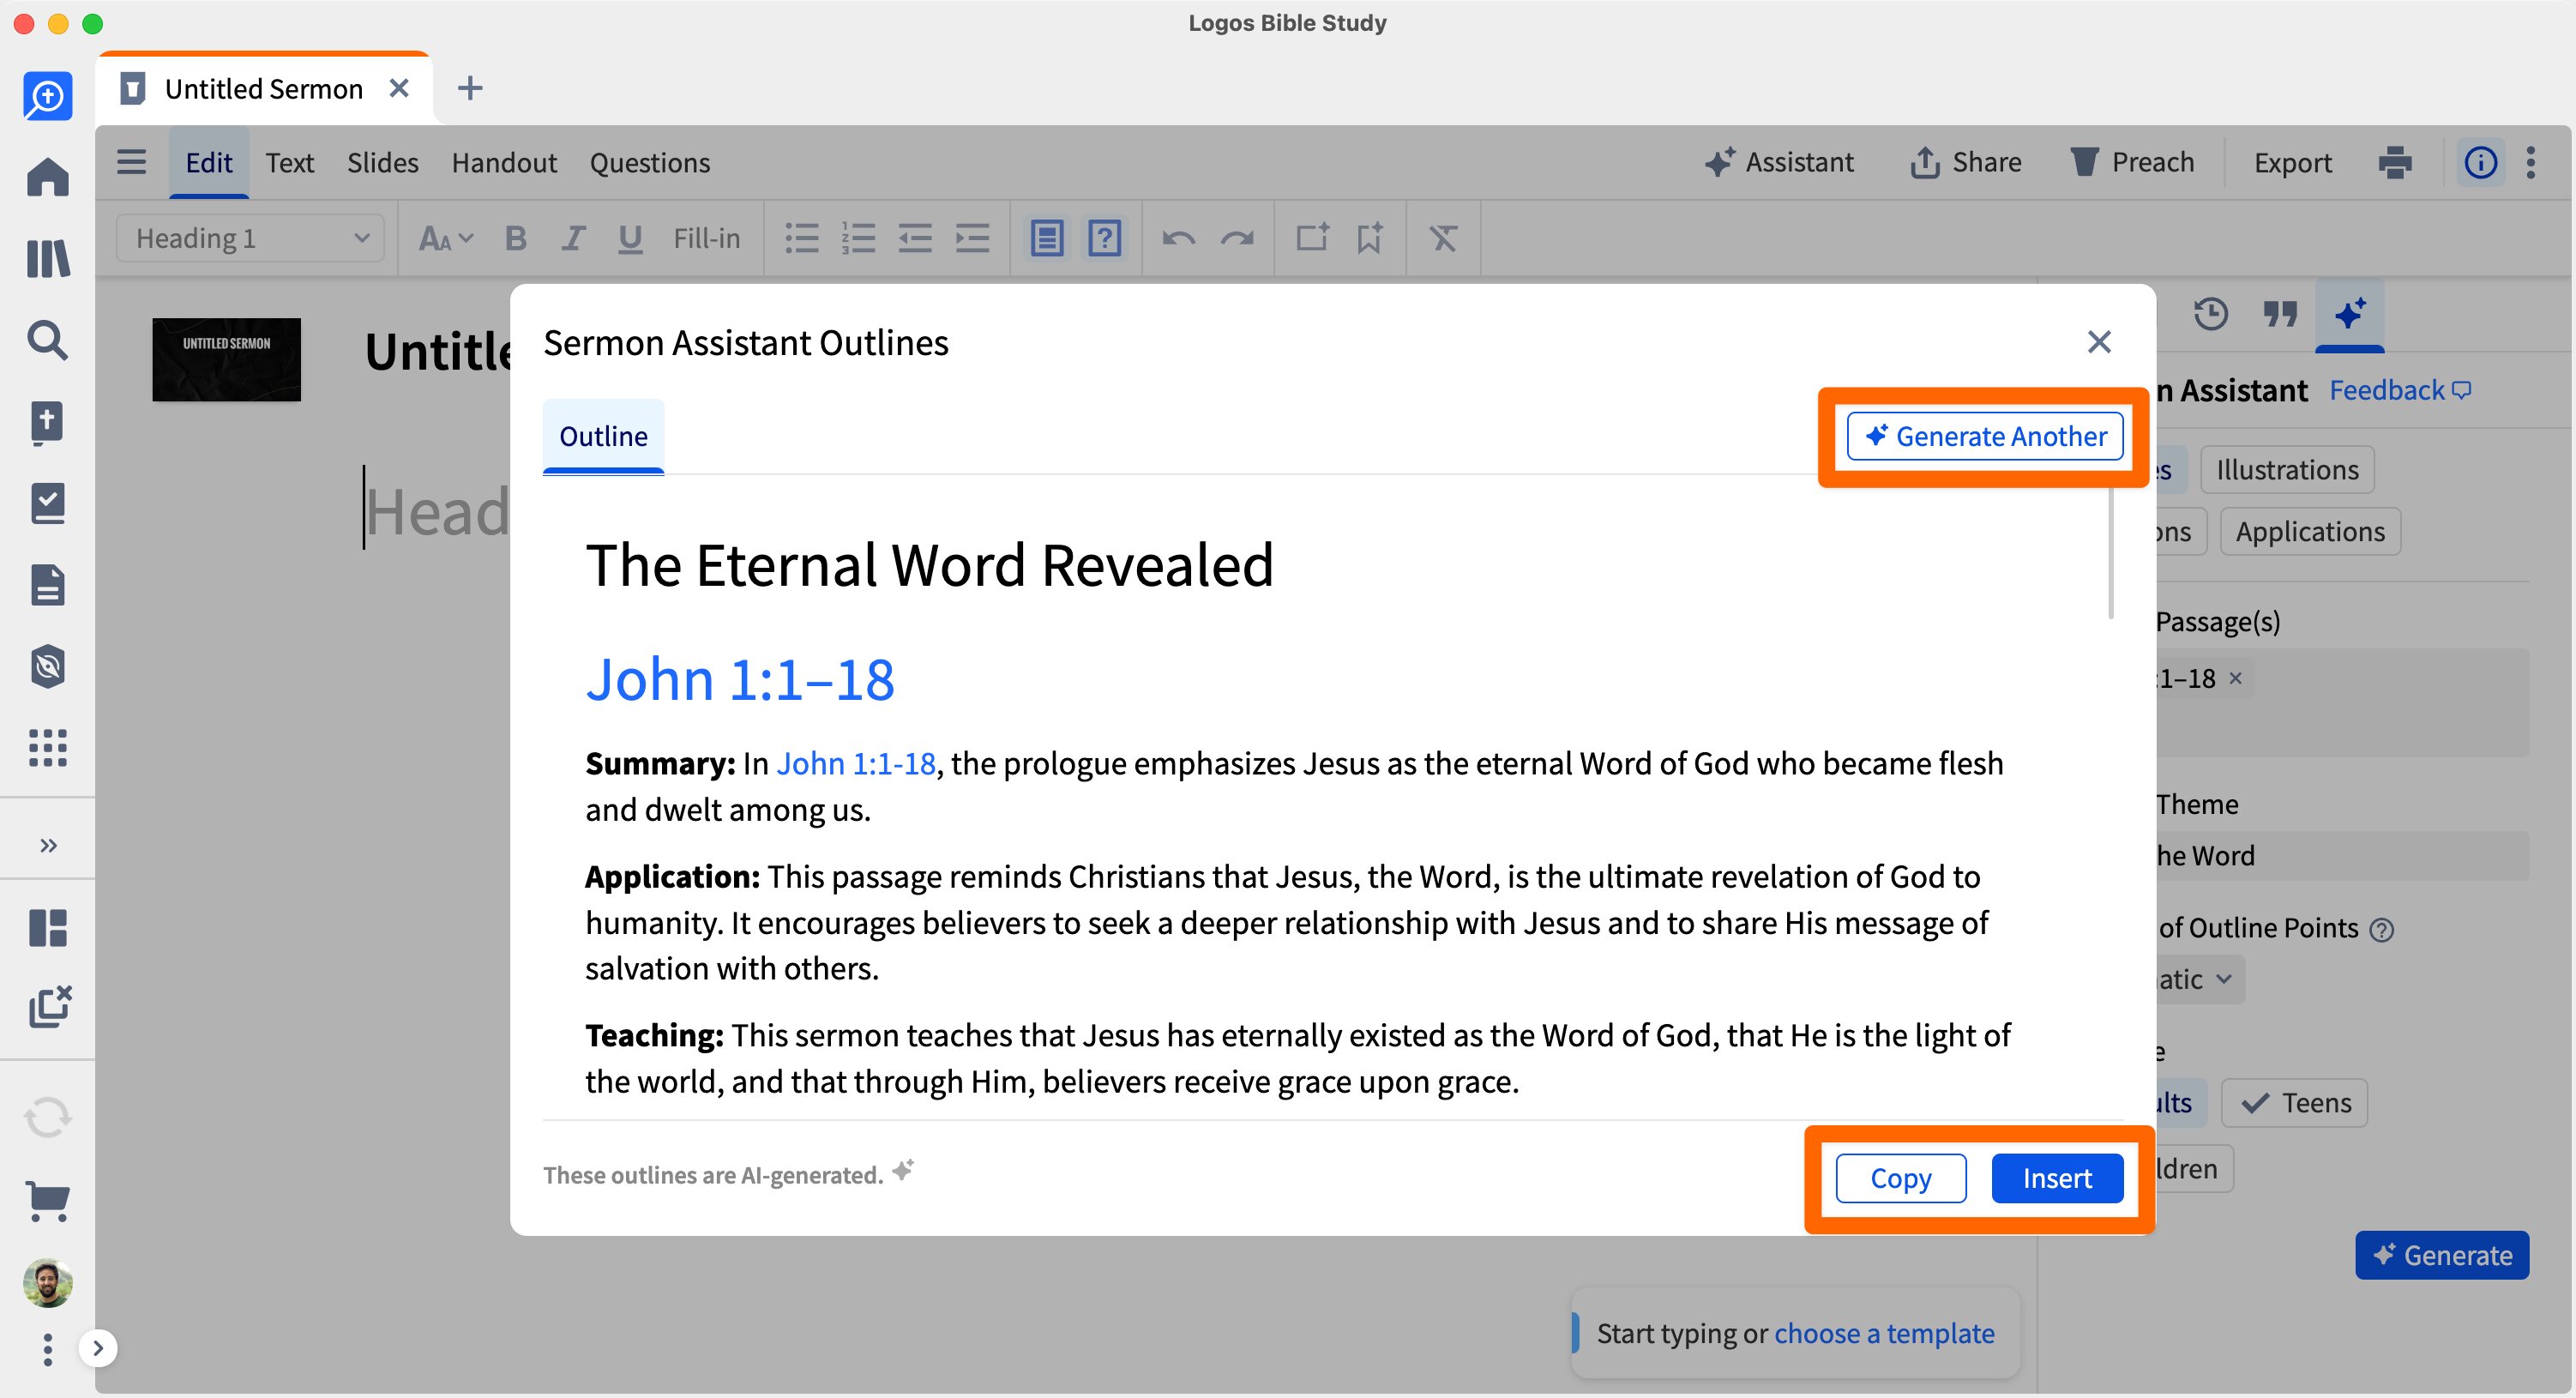Expand the sidebar with double chevron
The height and width of the screenshot is (1398, 2576).
[48, 845]
